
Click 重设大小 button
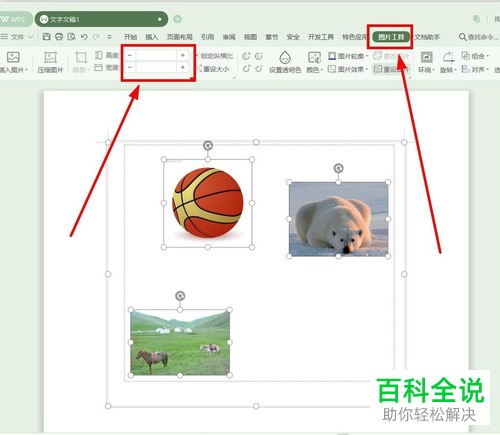tap(213, 69)
